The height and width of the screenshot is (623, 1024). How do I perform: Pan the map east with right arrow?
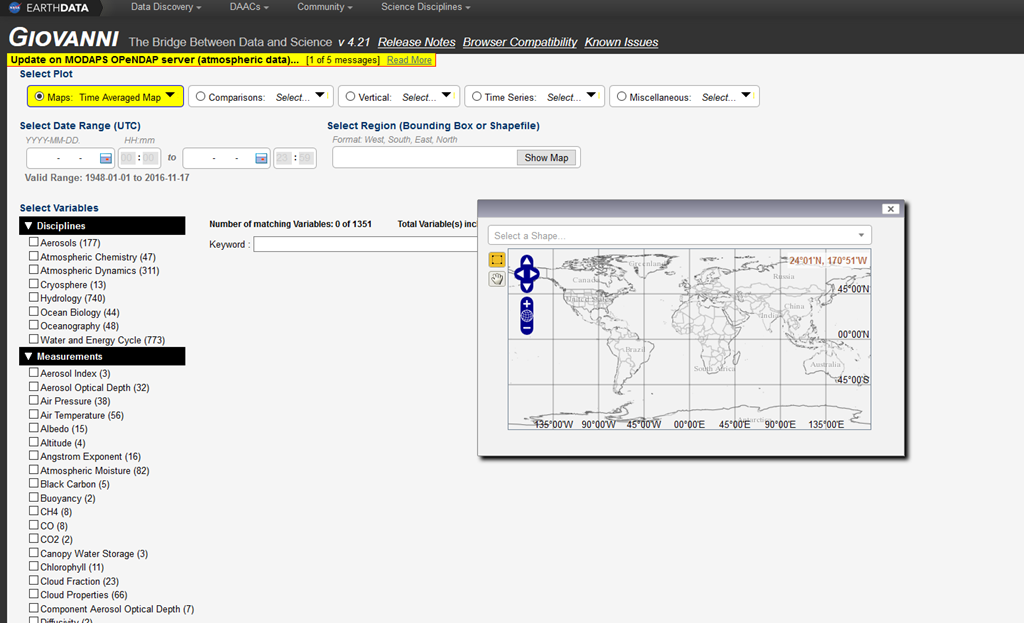534,274
